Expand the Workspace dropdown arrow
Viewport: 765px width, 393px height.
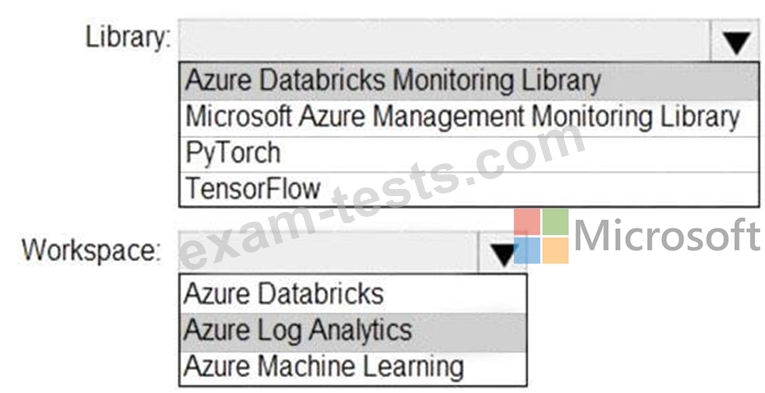[503, 253]
